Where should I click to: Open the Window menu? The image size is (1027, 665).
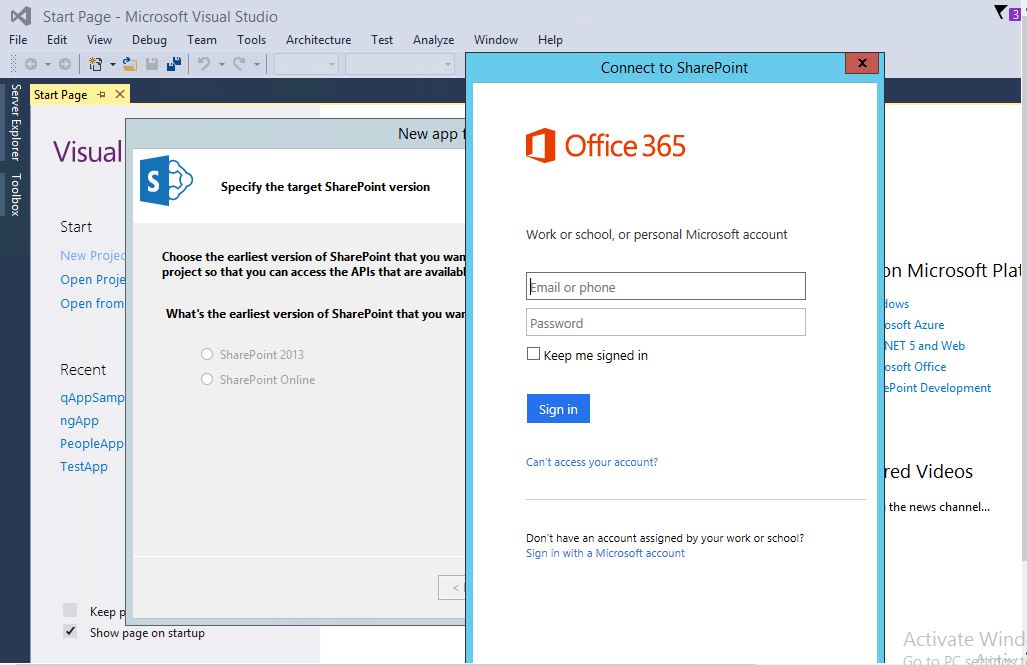pyautogui.click(x=496, y=40)
